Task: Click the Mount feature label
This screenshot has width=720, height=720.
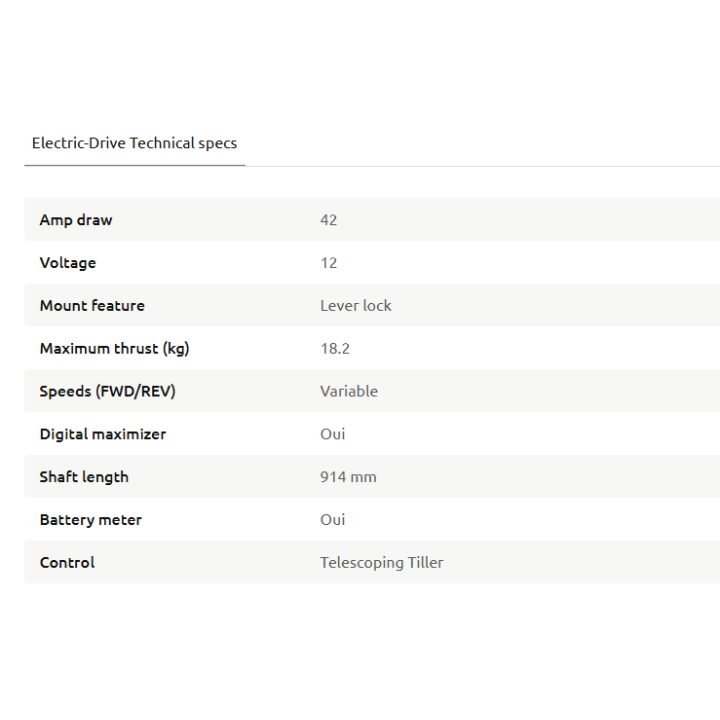Action: 92,306
